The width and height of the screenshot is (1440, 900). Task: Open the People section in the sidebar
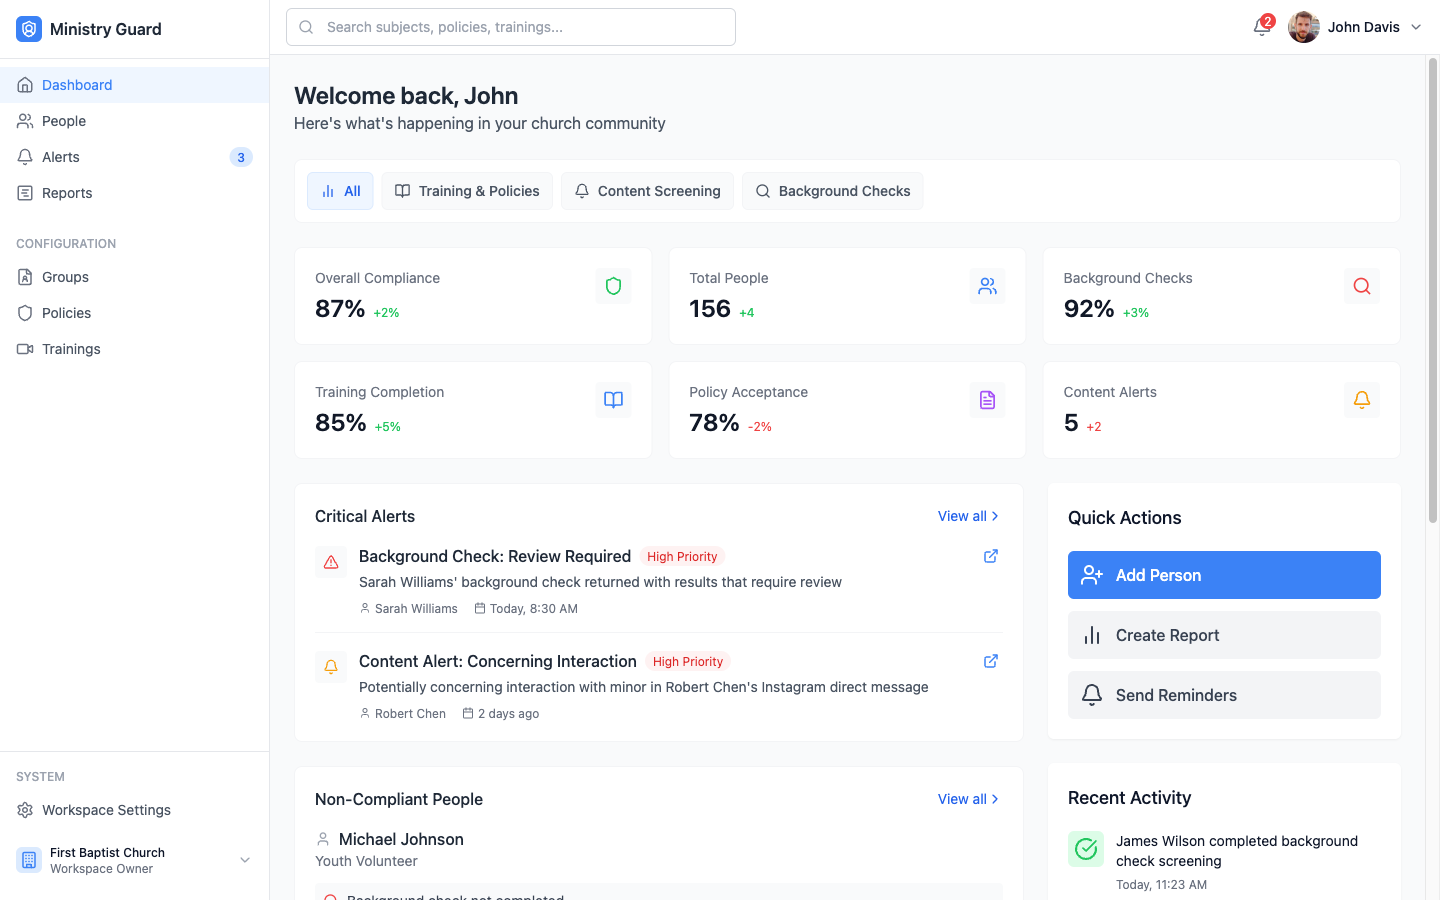tap(64, 120)
